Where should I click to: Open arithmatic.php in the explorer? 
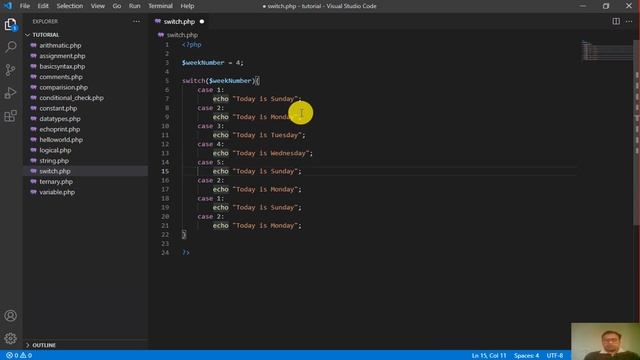pos(60,45)
